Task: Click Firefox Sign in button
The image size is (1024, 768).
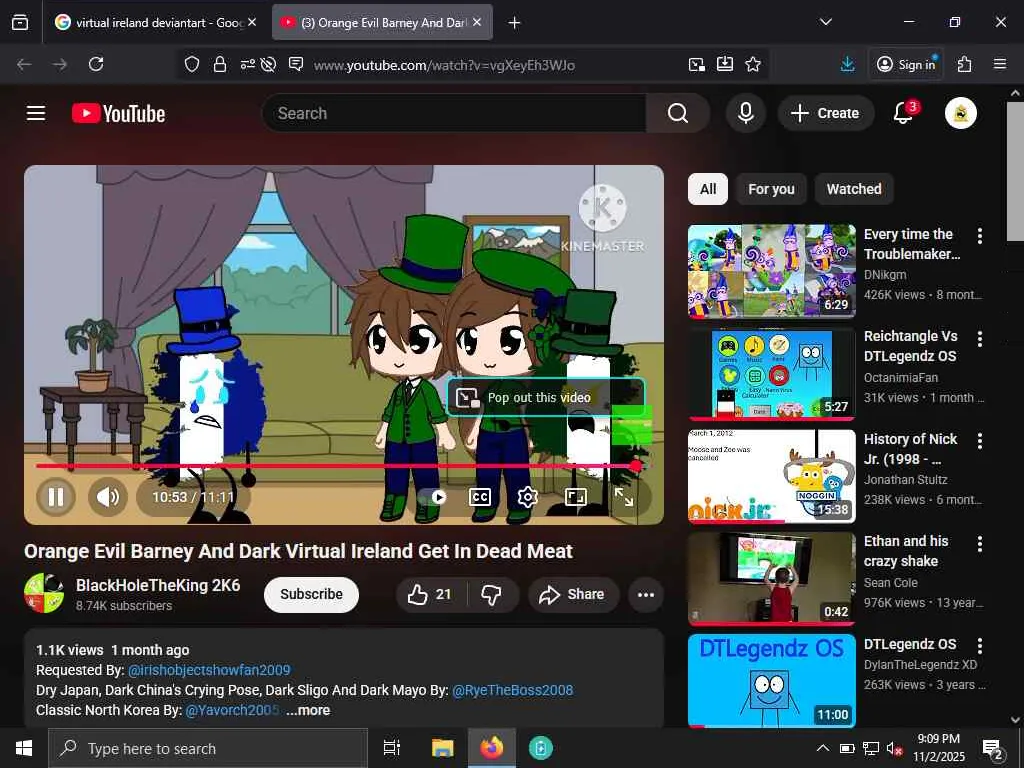Action: [x=906, y=64]
